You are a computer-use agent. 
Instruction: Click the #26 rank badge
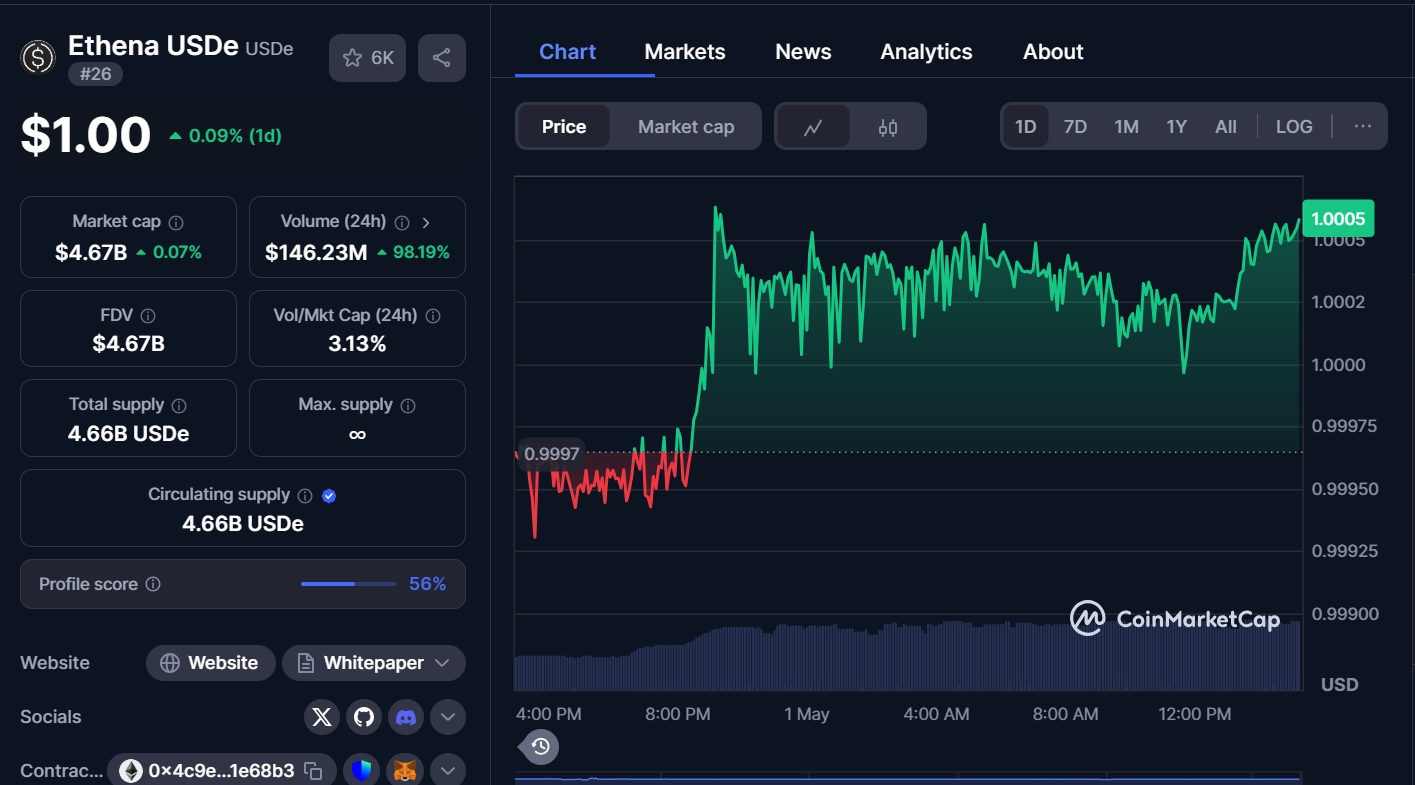(95, 74)
